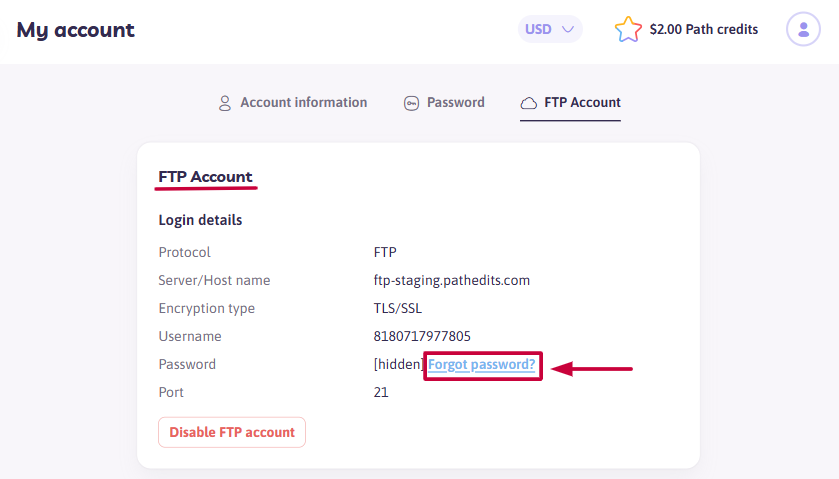Image resolution: width=839 pixels, height=479 pixels.
Task: Click the cloud icon beside FTP Account tab
Action: pos(529,103)
